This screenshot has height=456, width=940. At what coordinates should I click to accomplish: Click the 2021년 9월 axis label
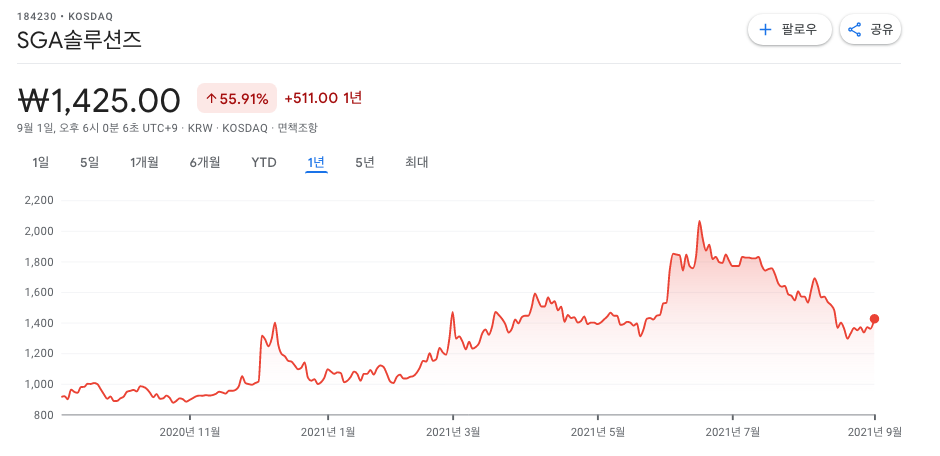click(873, 431)
